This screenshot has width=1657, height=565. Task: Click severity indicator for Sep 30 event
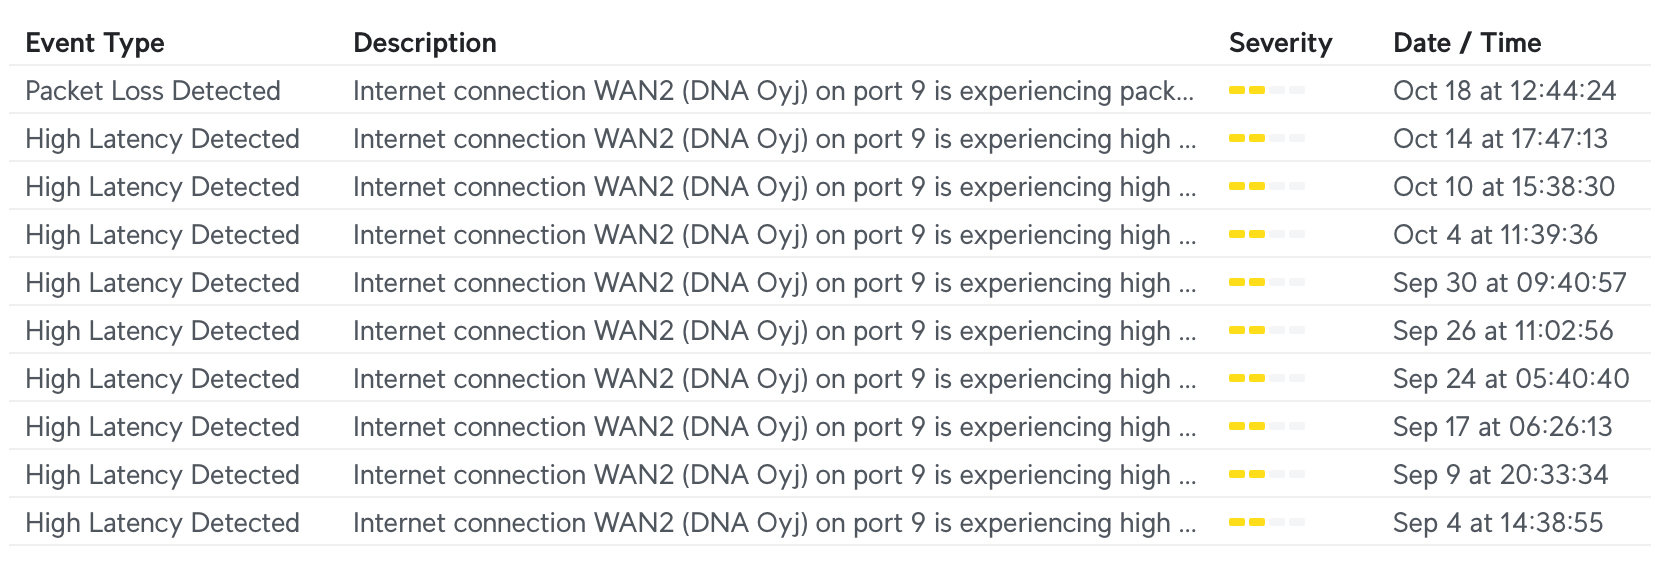pyautogui.click(x=1266, y=283)
